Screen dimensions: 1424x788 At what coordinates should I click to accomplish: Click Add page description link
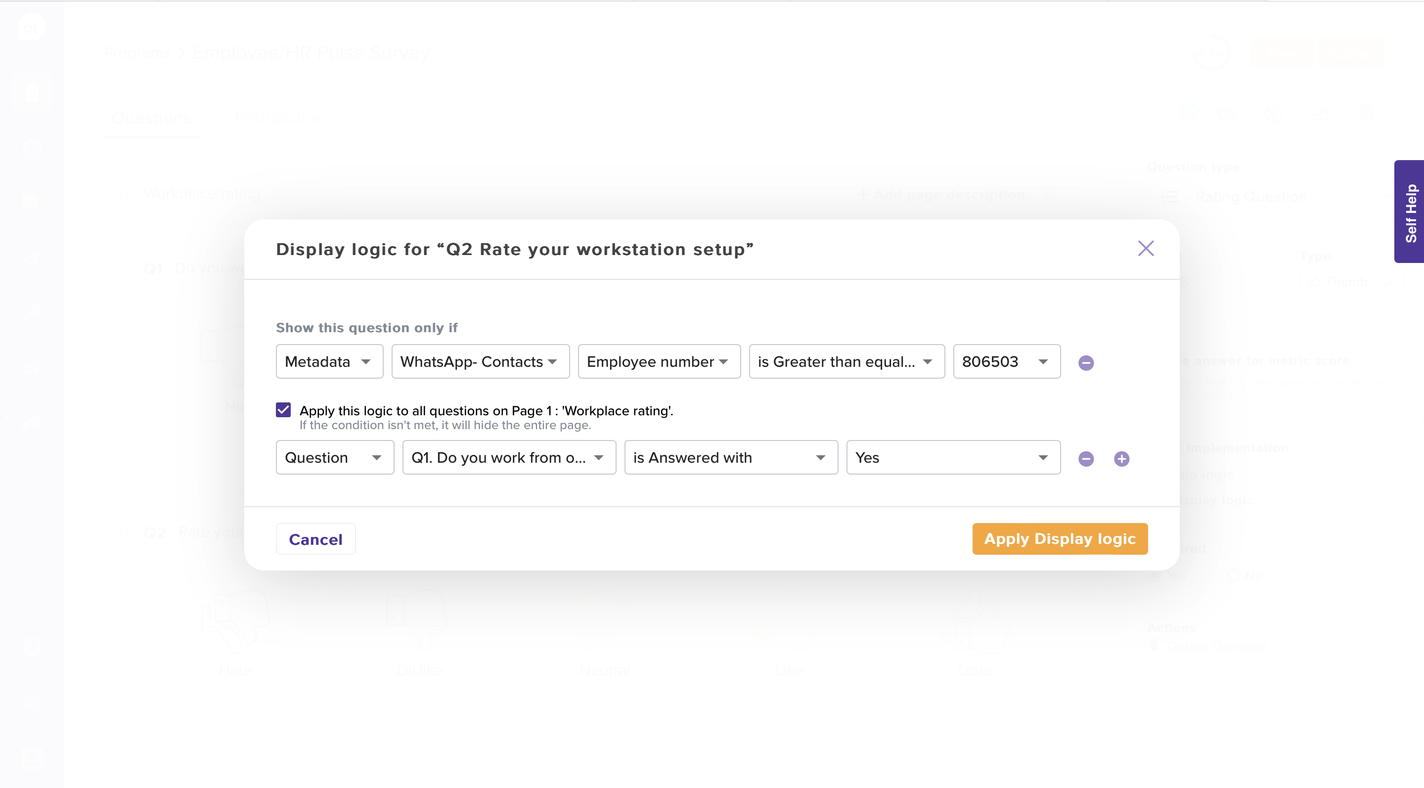[940, 195]
